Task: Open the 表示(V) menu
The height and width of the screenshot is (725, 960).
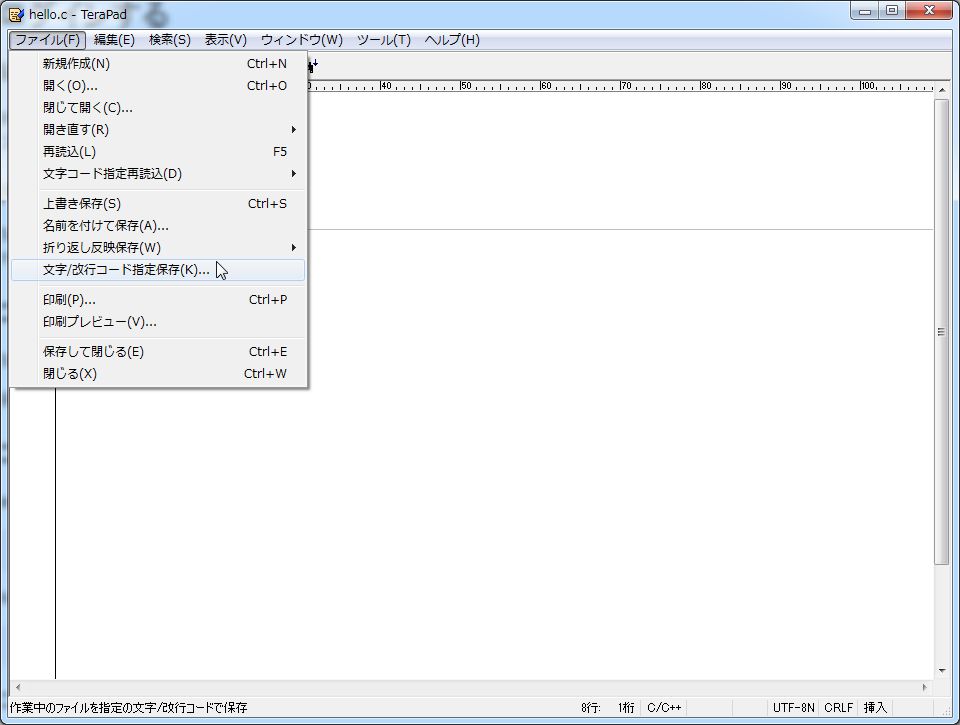Action: pos(225,40)
